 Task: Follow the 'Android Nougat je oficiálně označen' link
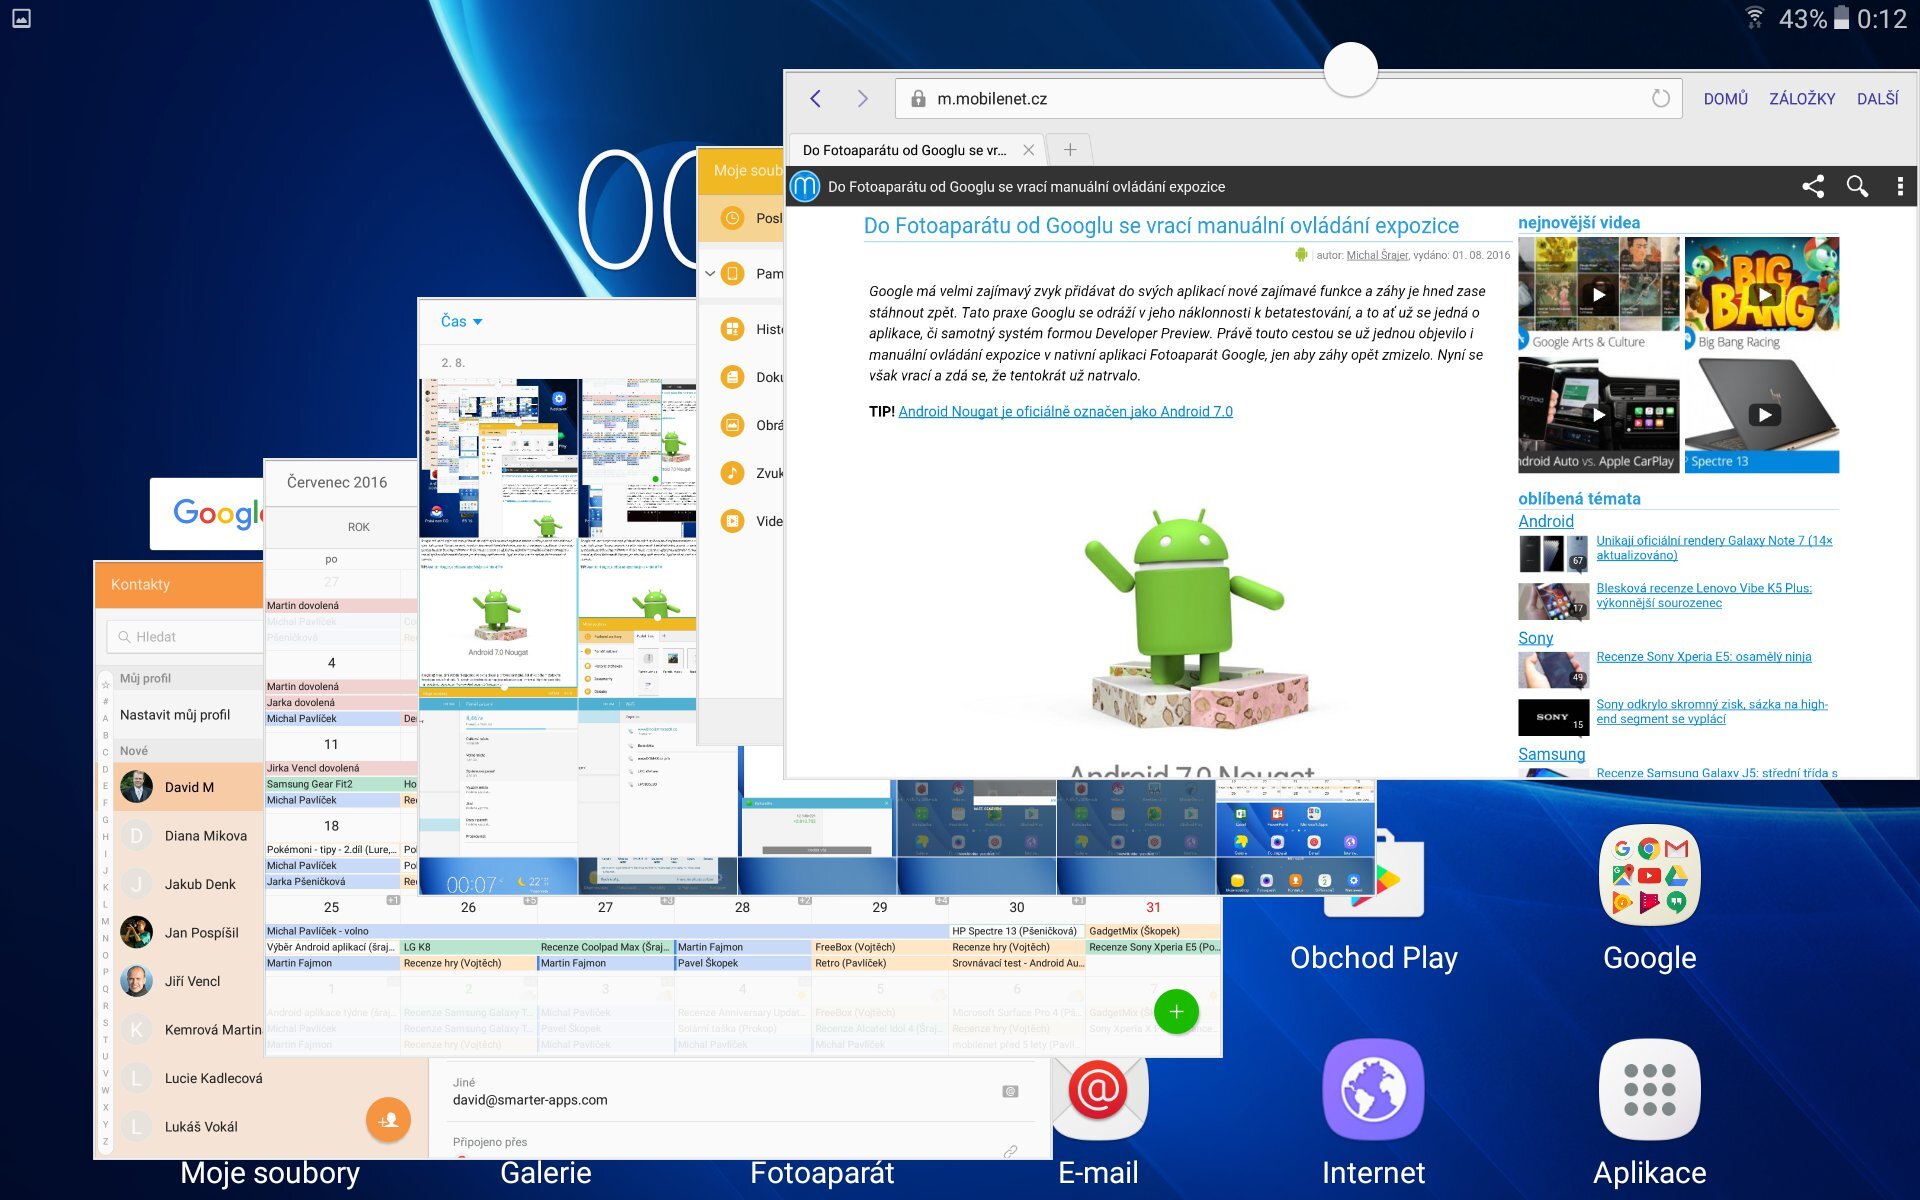(1065, 411)
